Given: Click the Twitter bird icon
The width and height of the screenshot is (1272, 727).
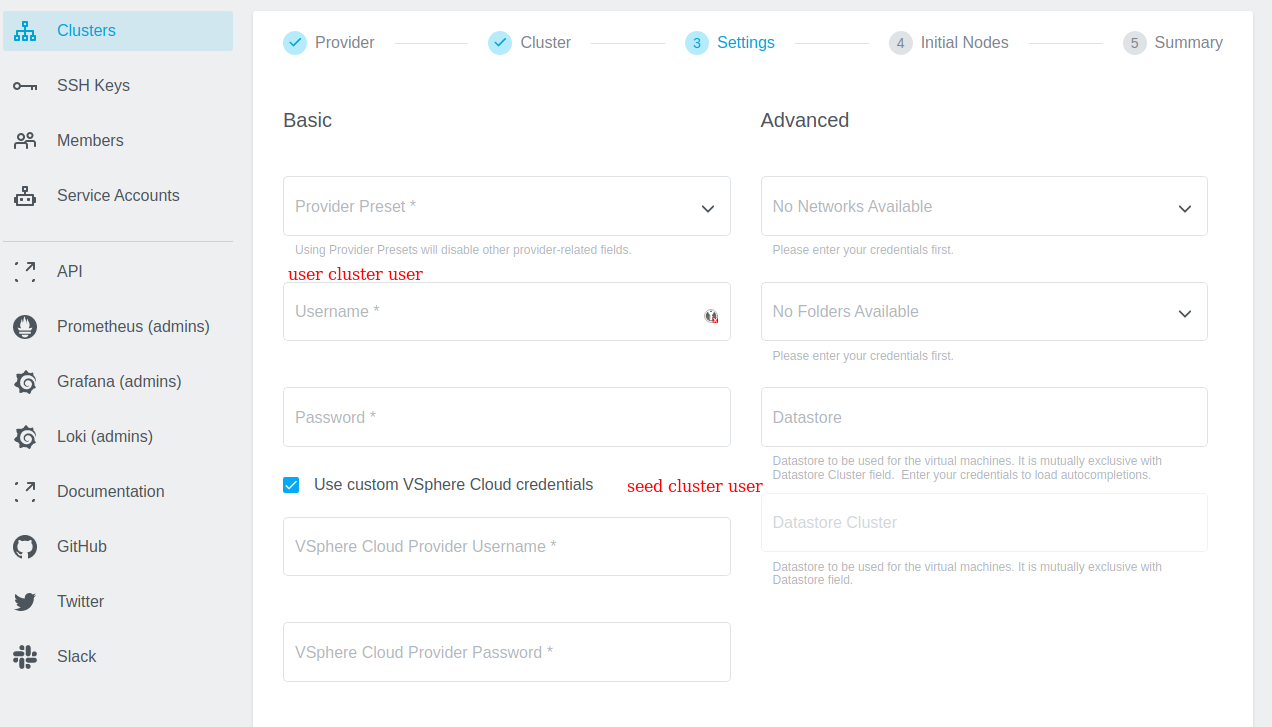Looking at the screenshot, I should pyautogui.click(x=24, y=601).
